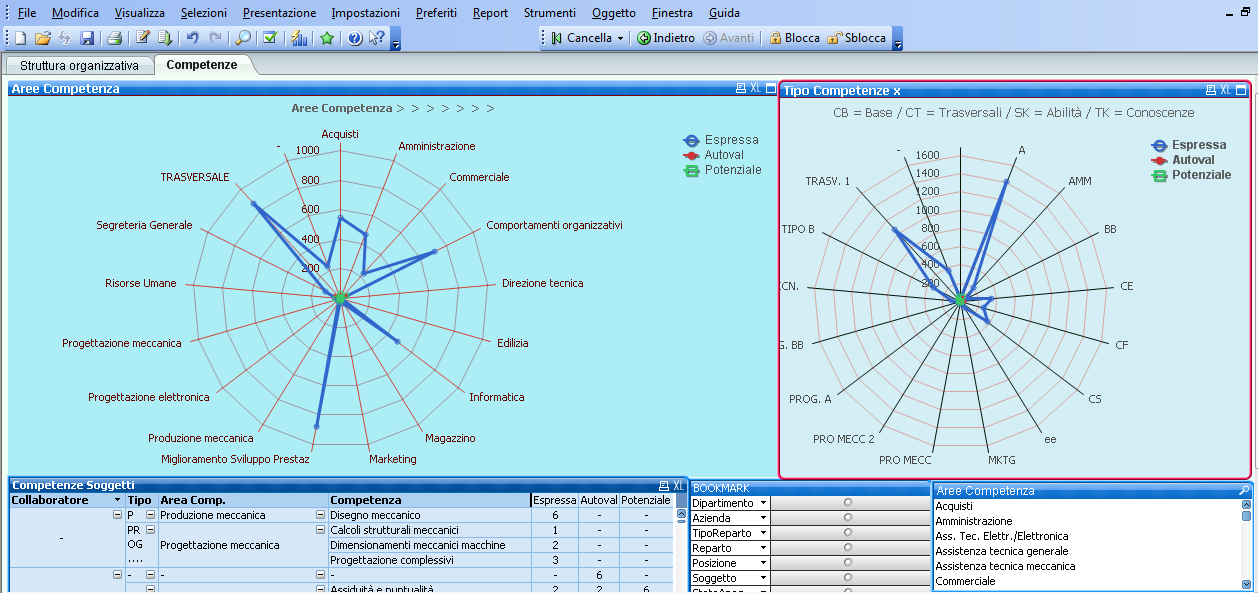The image size is (1258, 593).
Task: Open the Soggetto dropdown arrow
Action: tap(763, 578)
